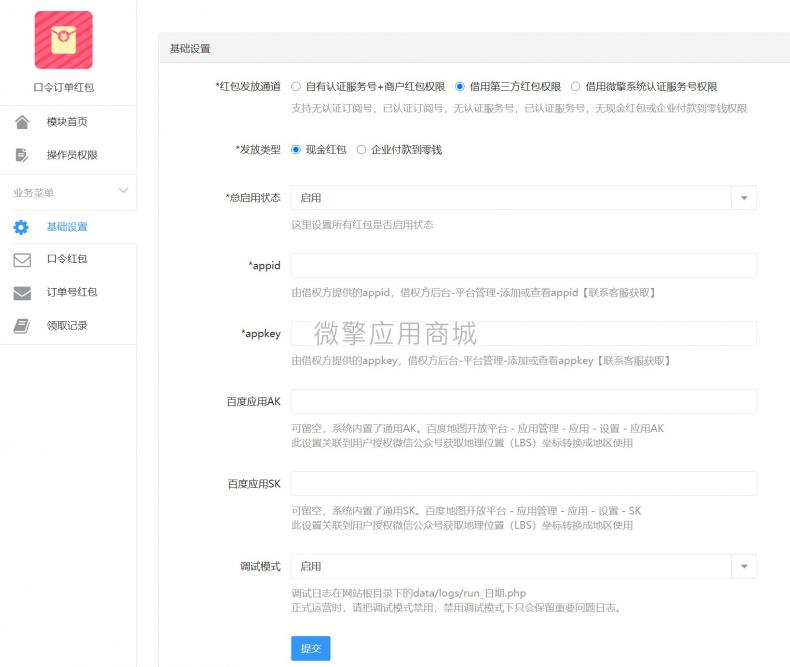Select 借用微擎系统认证服务号权限 radio option
This screenshot has width=790, height=667.
(x=575, y=87)
